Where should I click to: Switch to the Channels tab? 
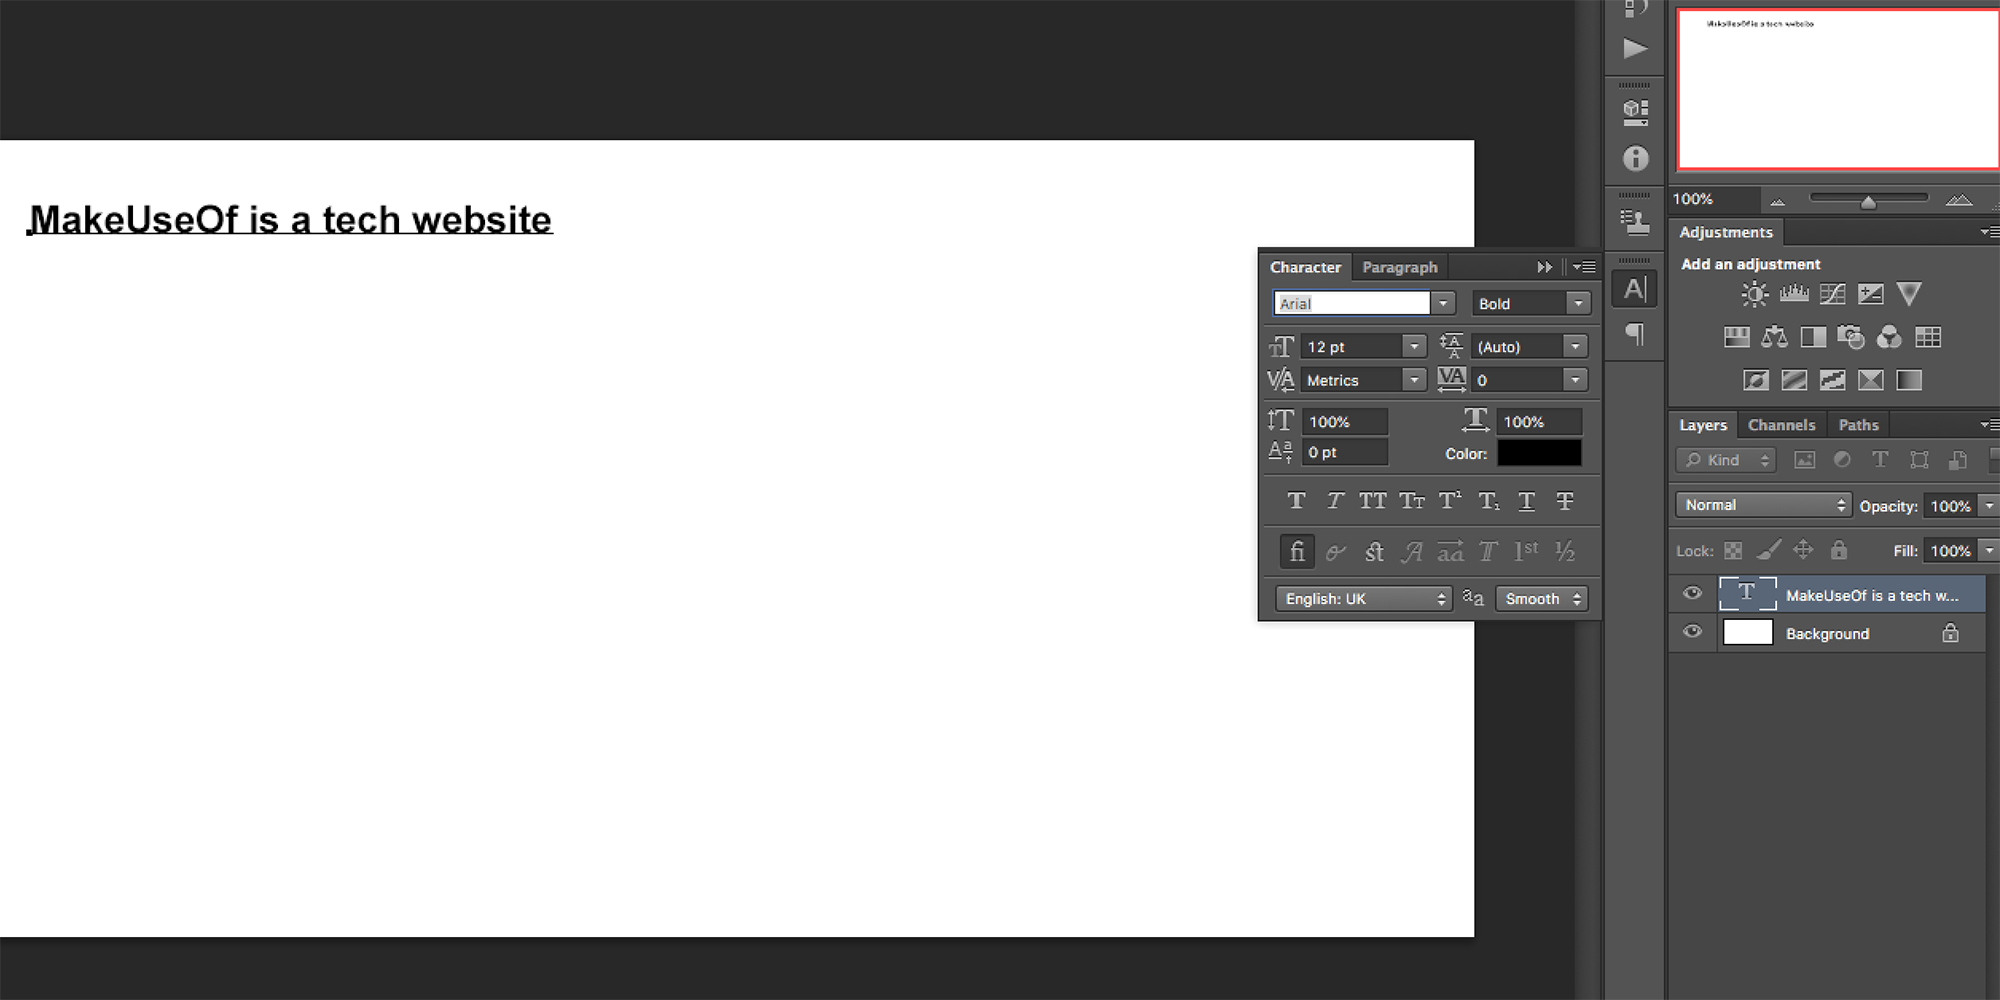(1781, 425)
